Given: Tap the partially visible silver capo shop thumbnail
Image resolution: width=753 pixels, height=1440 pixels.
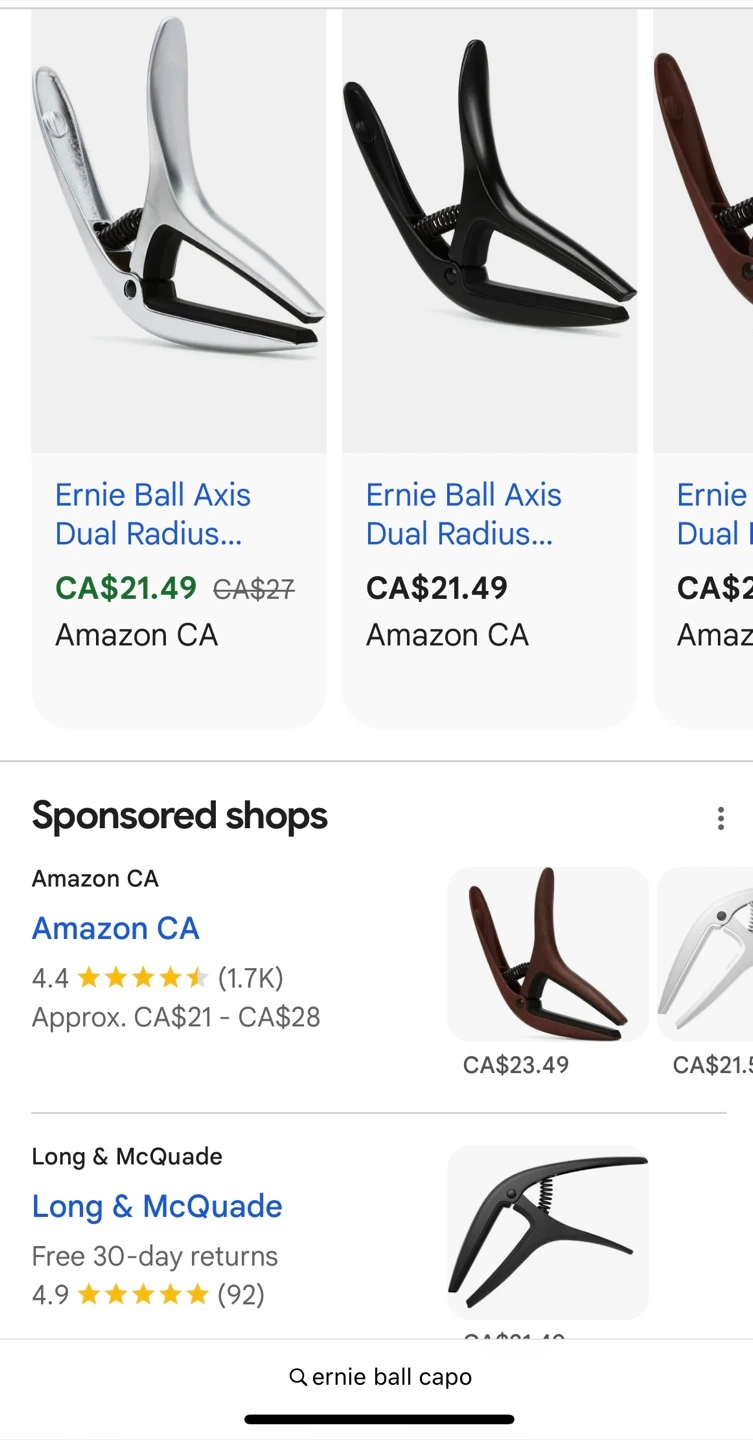Looking at the screenshot, I should pyautogui.click(x=705, y=954).
